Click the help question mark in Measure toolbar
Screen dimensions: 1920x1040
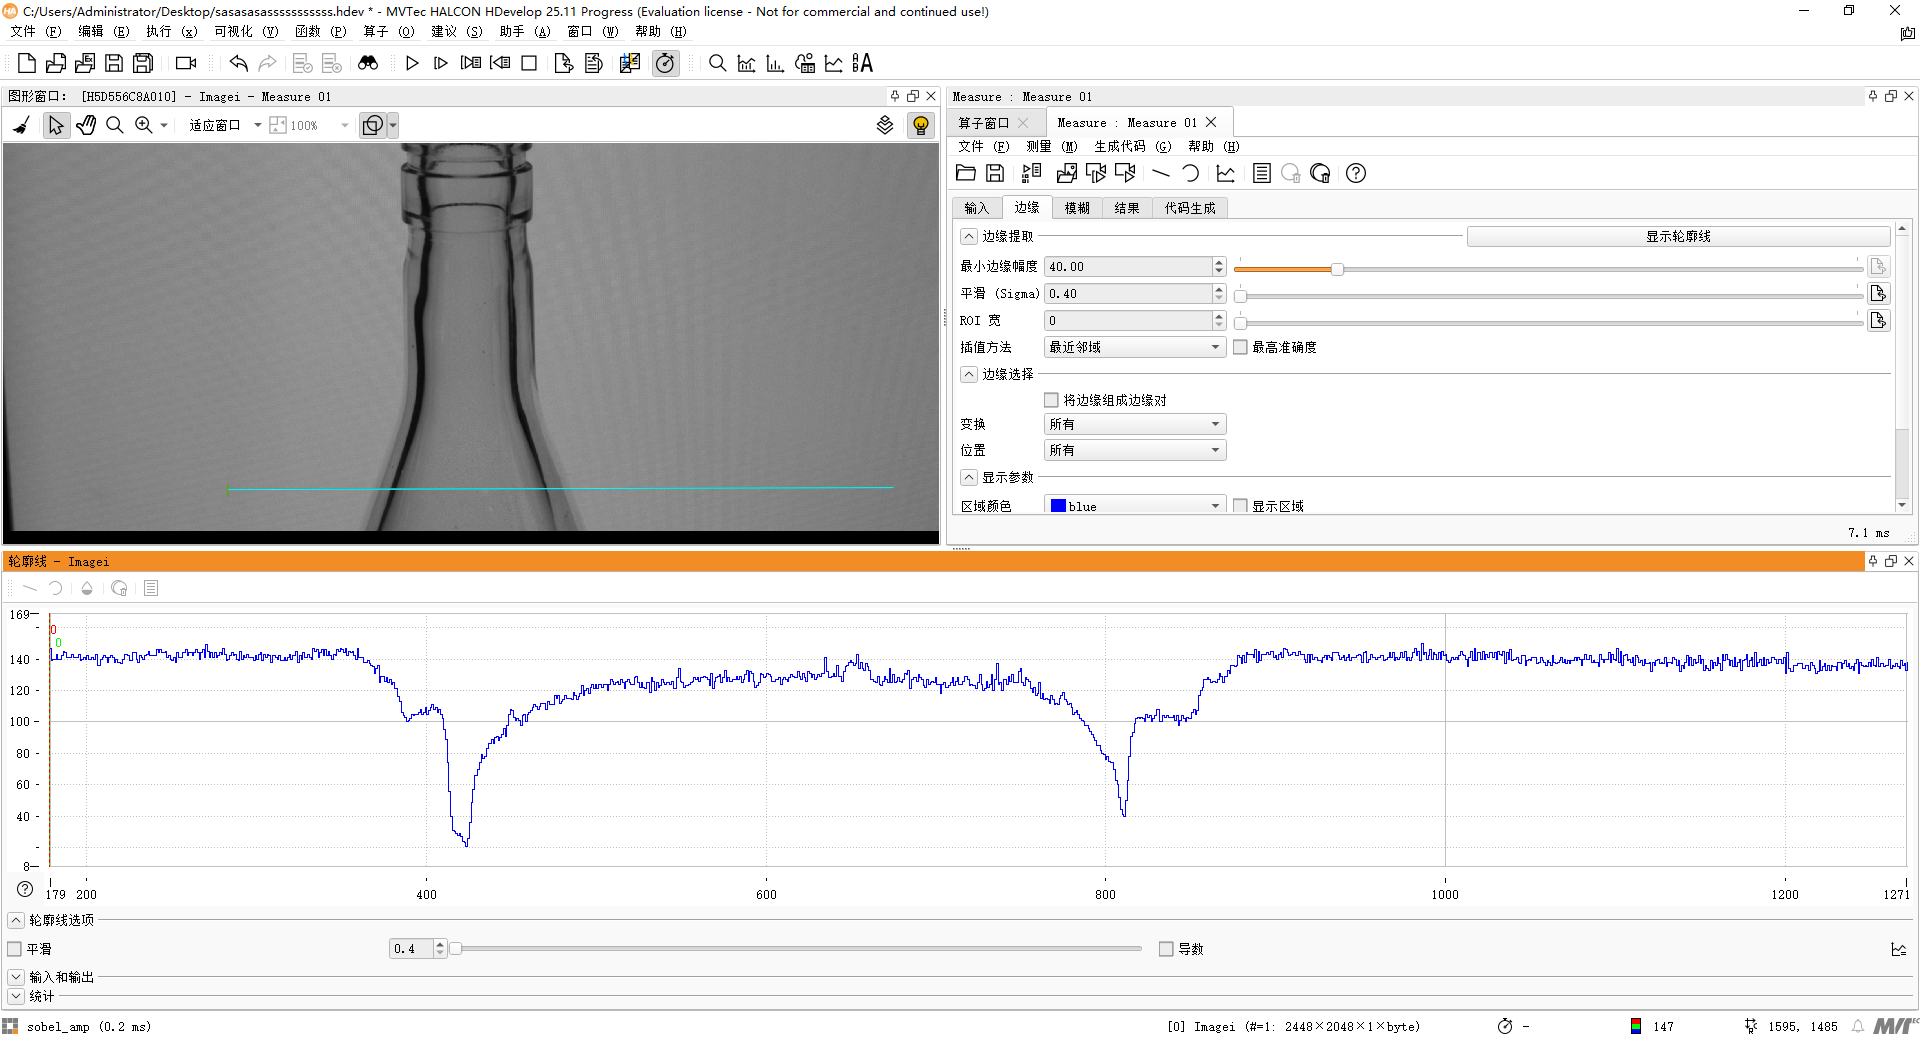1355,173
